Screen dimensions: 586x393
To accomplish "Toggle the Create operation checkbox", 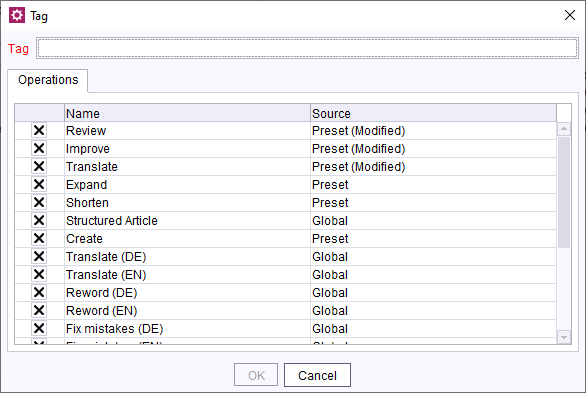I will pos(39,238).
